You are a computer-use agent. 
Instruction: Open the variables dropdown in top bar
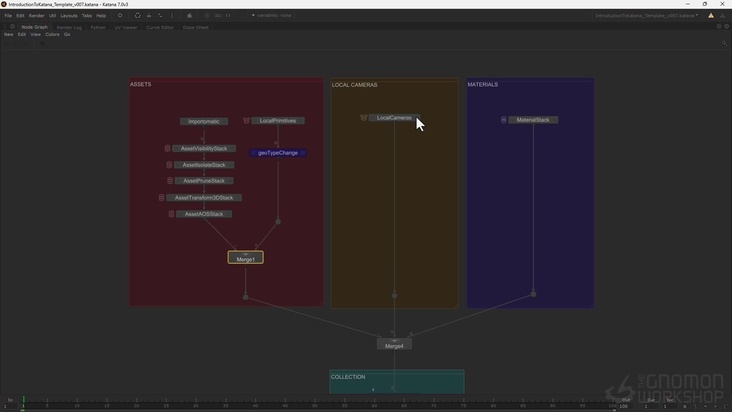click(271, 16)
